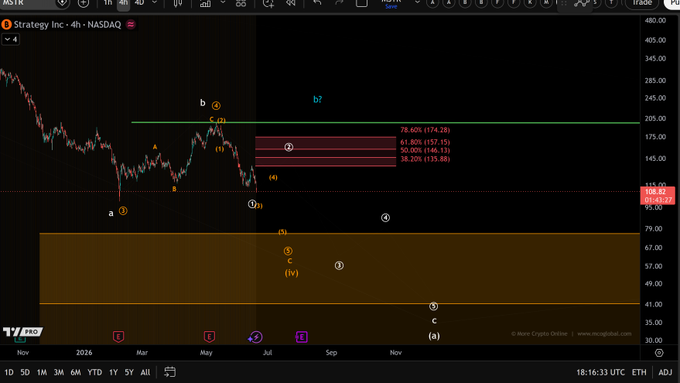Select white 'a' label near February low
This screenshot has width=680, height=383.
tap(111, 213)
